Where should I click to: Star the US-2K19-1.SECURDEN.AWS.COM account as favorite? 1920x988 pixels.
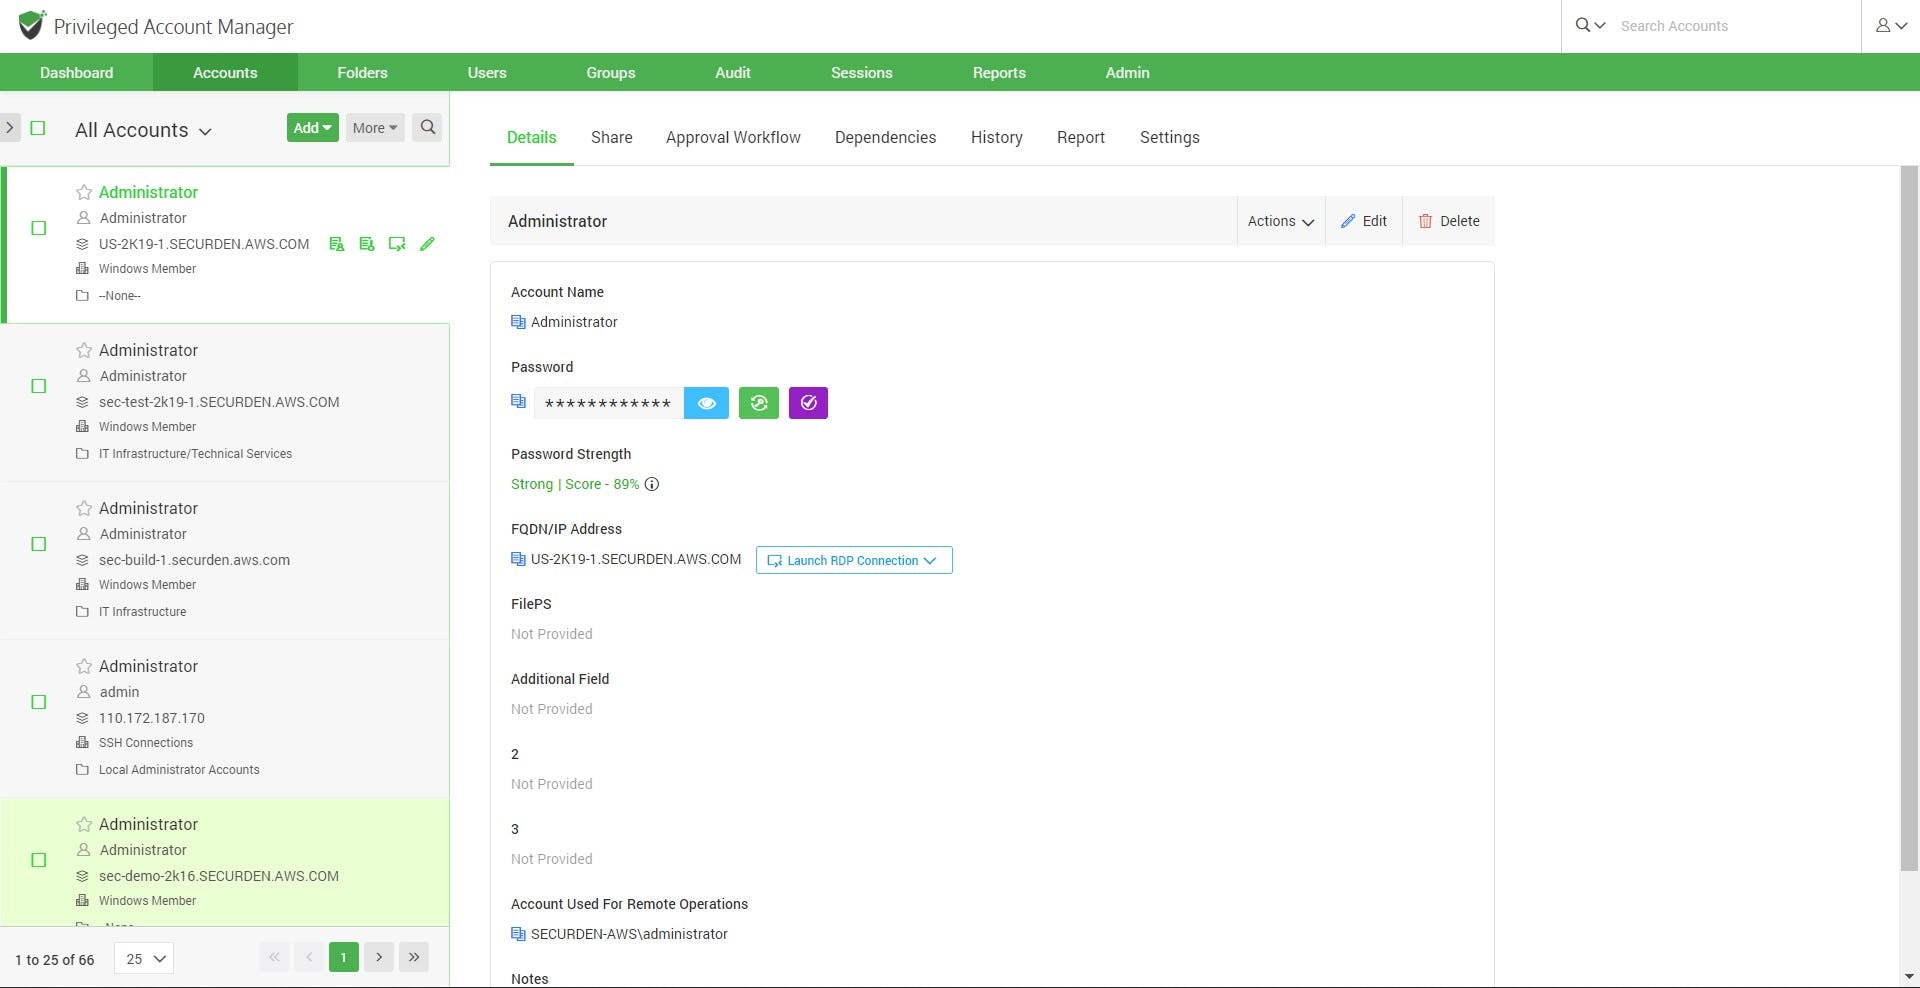[x=84, y=192]
